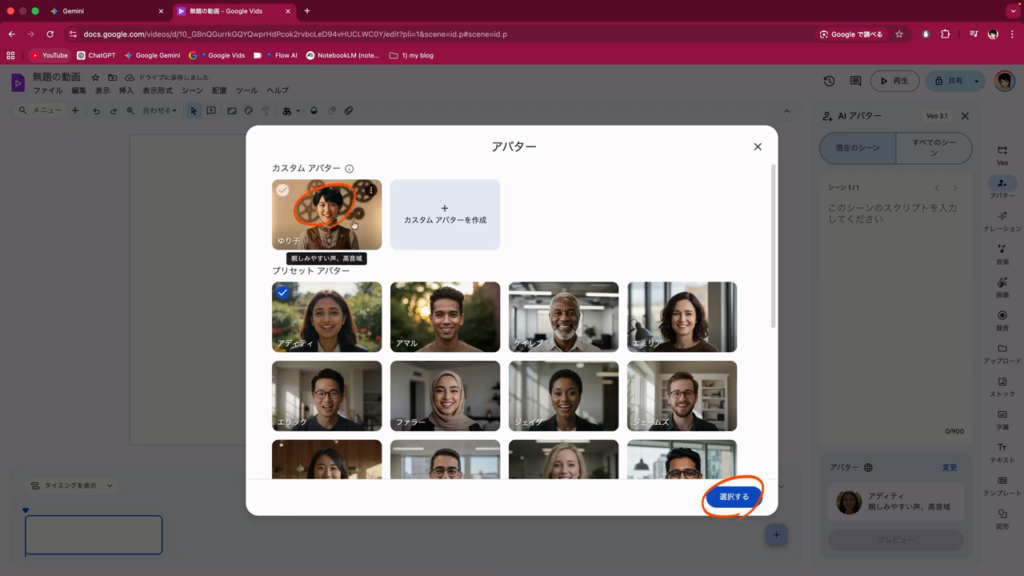Screen dimensions: 1024x576
Task: Click the undo arrow in toolbar
Action: coord(97,111)
